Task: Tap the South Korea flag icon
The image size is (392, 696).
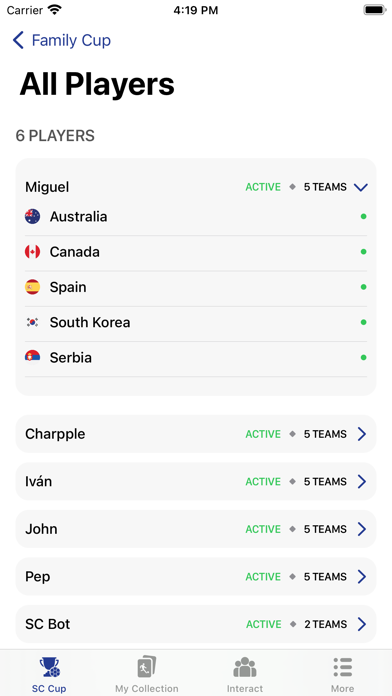Action: (x=32, y=322)
